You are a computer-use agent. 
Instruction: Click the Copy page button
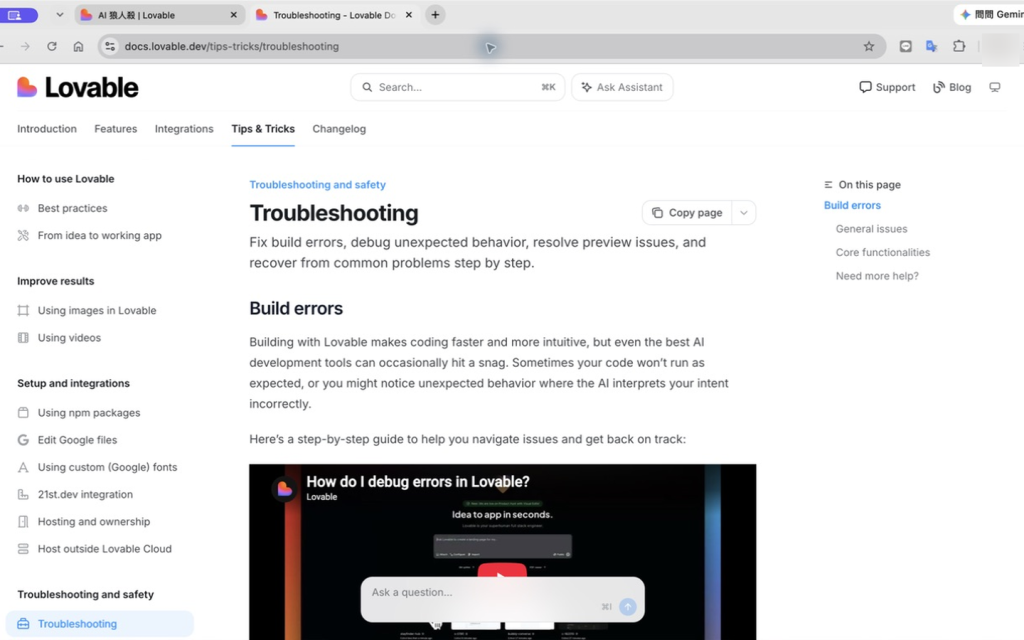pyautogui.click(x=687, y=213)
